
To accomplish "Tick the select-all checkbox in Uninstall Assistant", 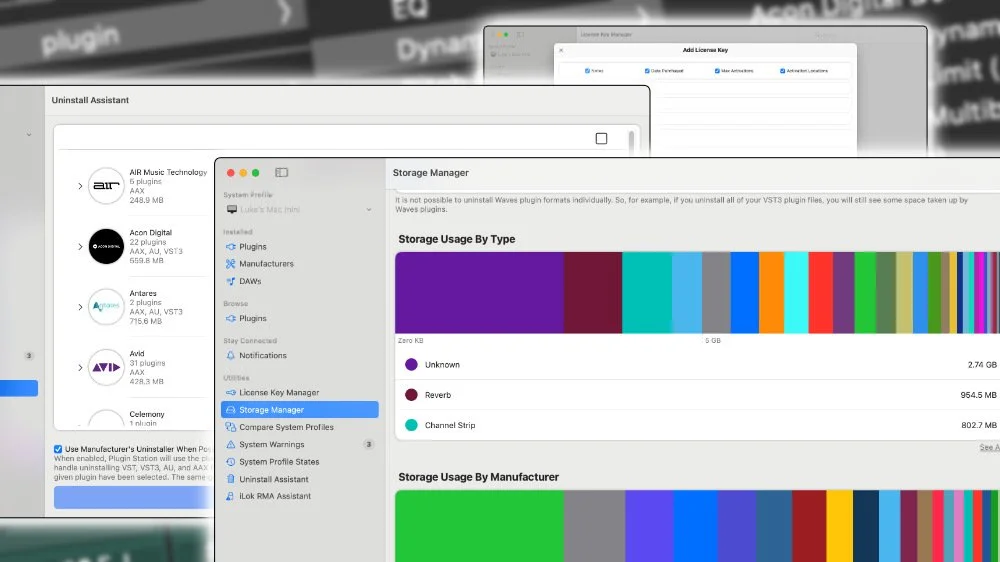I will 601,138.
